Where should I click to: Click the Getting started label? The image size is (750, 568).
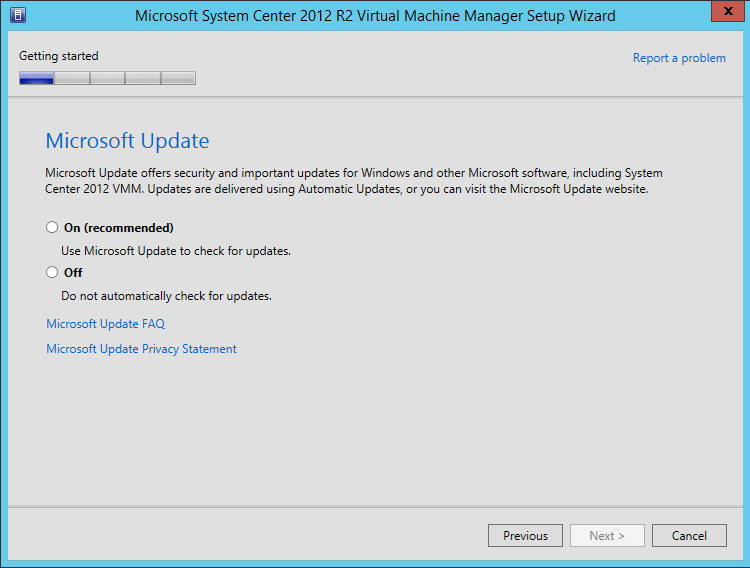coord(59,56)
